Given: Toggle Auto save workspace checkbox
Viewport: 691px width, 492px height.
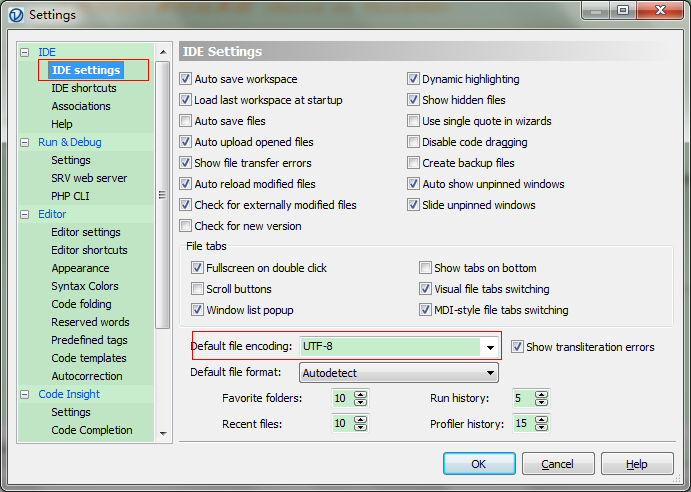Looking at the screenshot, I should tap(186, 79).
